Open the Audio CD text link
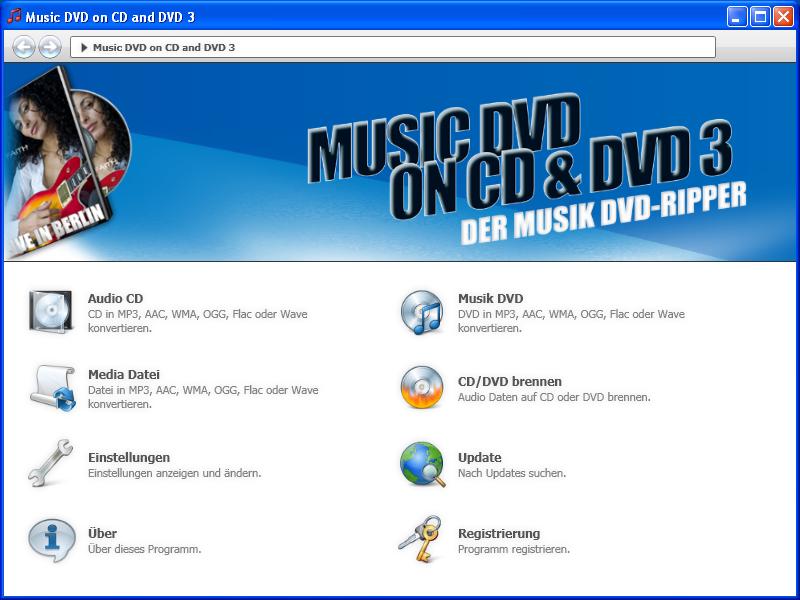The image size is (800, 600). click(115, 298)
